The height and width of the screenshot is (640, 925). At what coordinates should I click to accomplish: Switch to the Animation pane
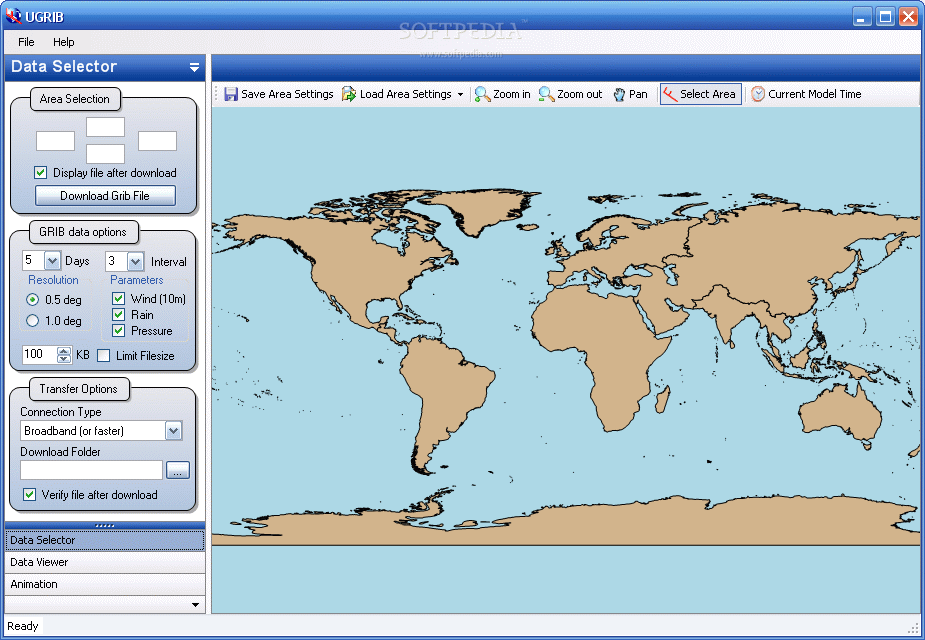point(105,584)
